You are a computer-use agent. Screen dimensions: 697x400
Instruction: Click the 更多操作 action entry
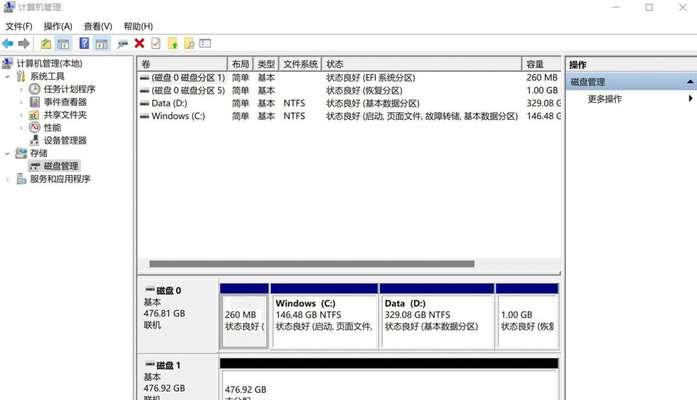[605, 99]
